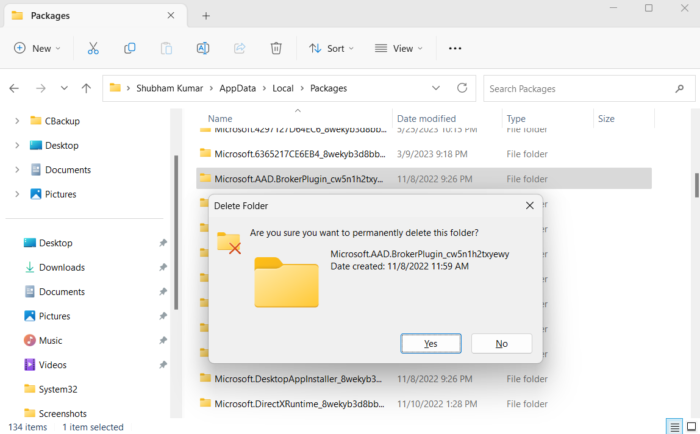Viewport: 700px width, 434px height.
Task: Select Microsoft.6365217CE6EB4 folder row
Action: [424, 154]
